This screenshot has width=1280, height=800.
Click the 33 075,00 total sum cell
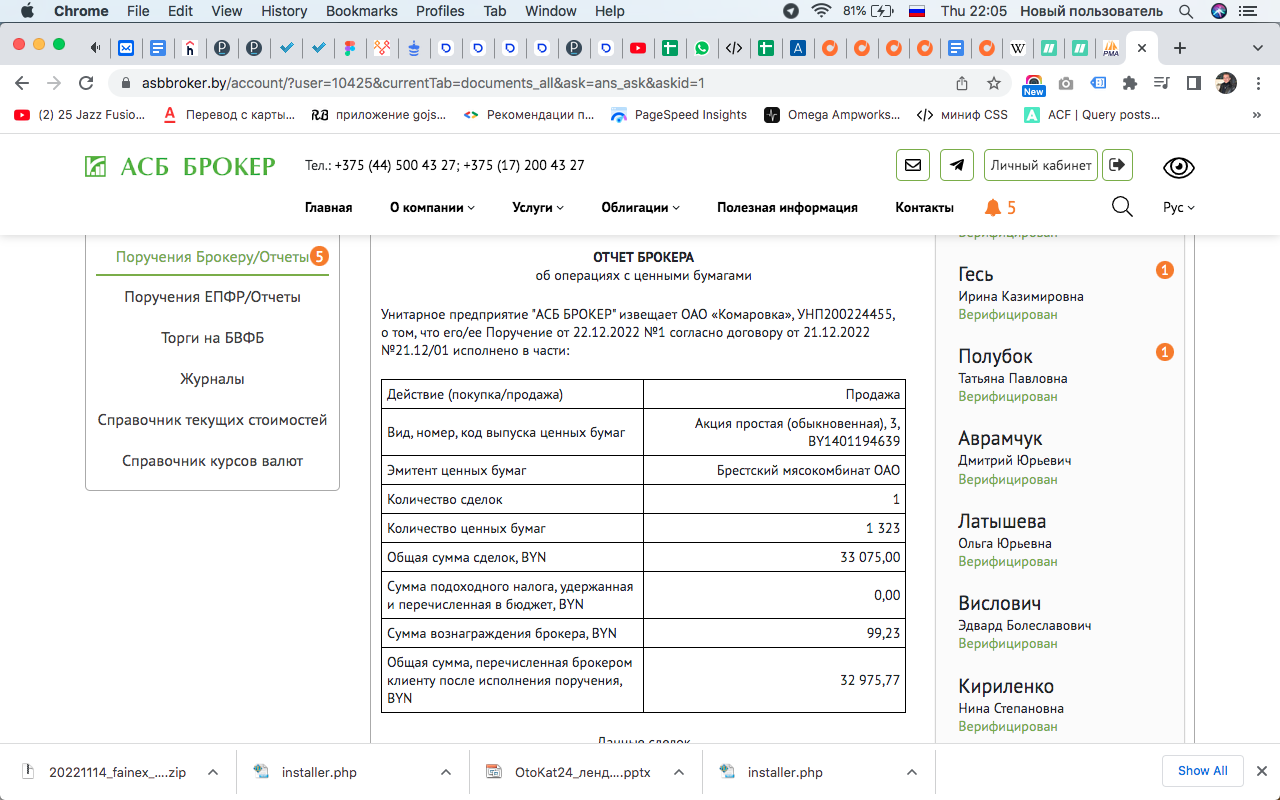pos(774,557)
